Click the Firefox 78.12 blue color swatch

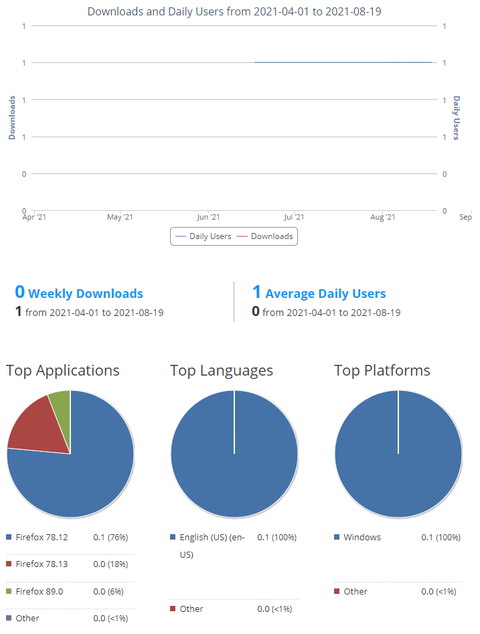tap(9, 537)
